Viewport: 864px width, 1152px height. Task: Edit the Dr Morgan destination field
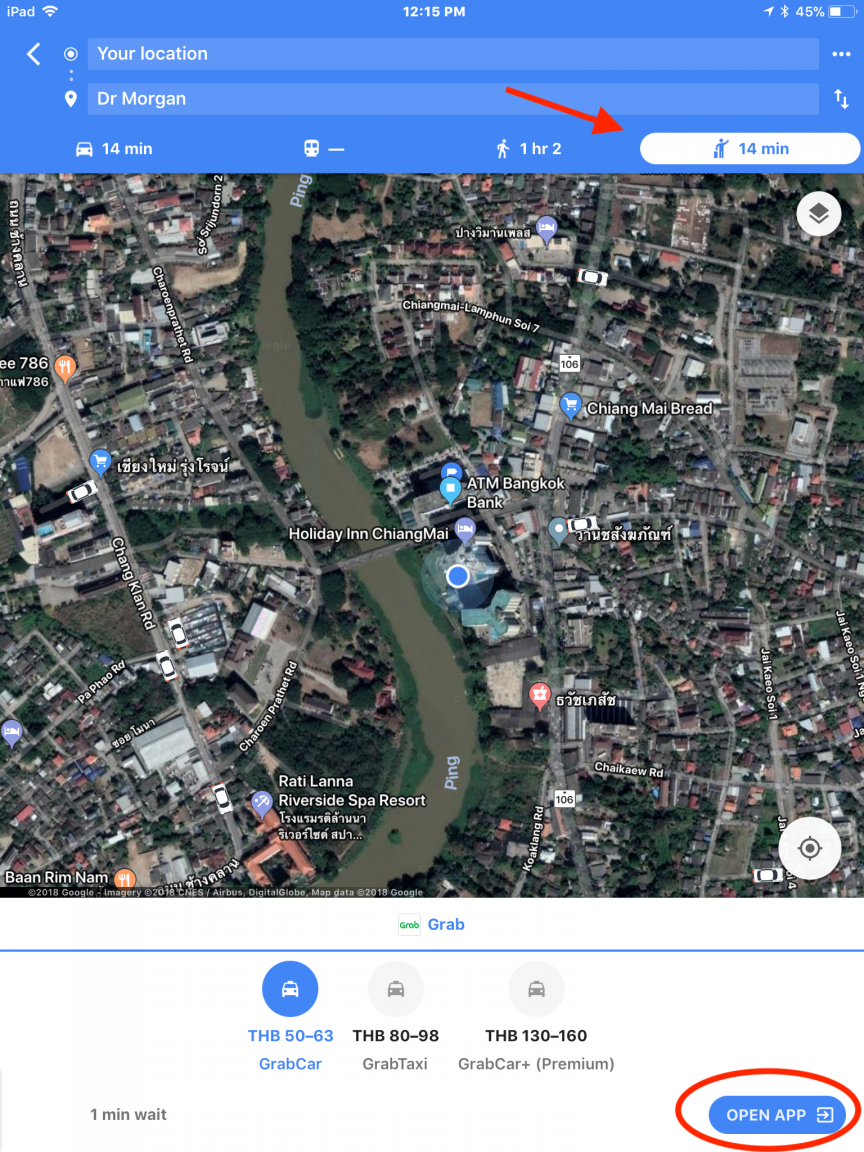pos(453,98)
